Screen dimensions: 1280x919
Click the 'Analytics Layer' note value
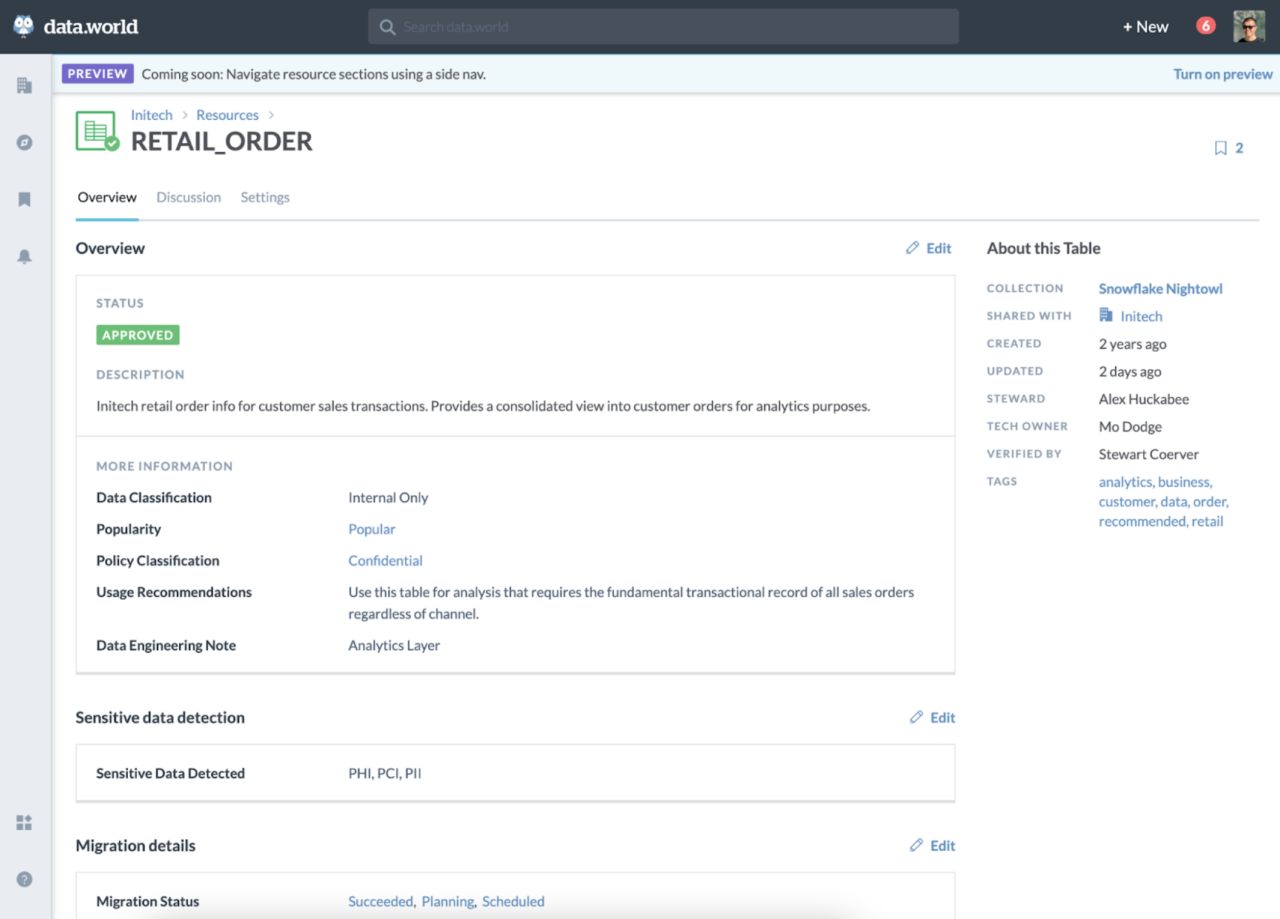pyautogui.click(x=394, y=645)
